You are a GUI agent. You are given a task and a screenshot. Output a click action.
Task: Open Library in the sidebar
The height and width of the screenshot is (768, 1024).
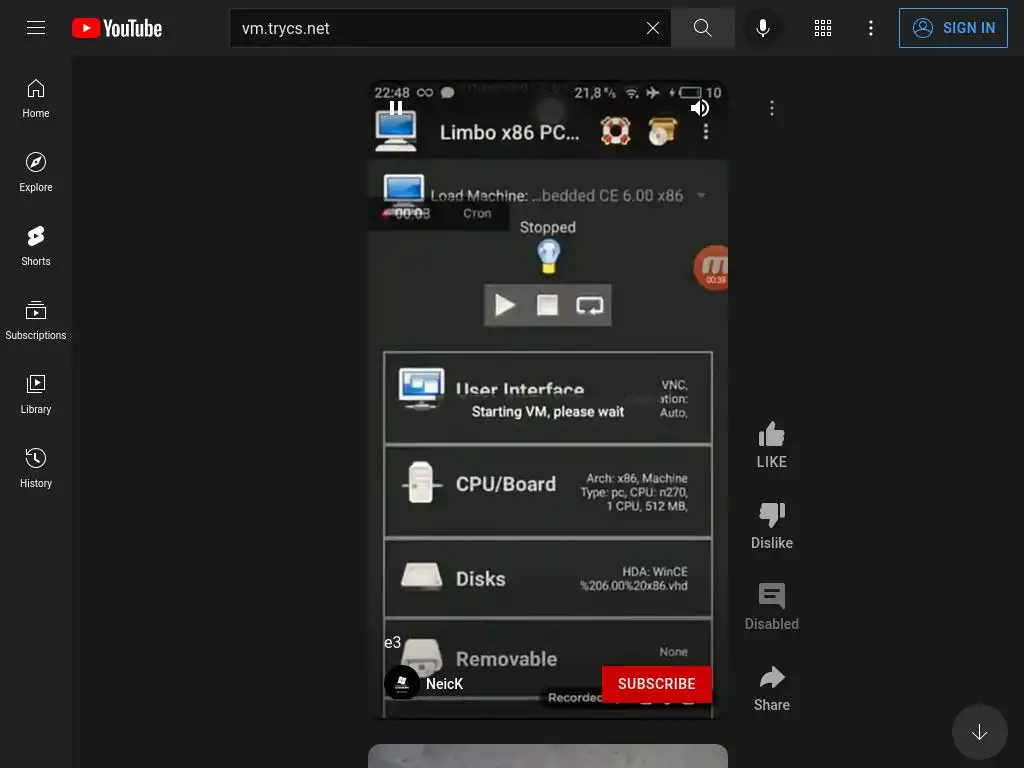[x=36, y=394]
